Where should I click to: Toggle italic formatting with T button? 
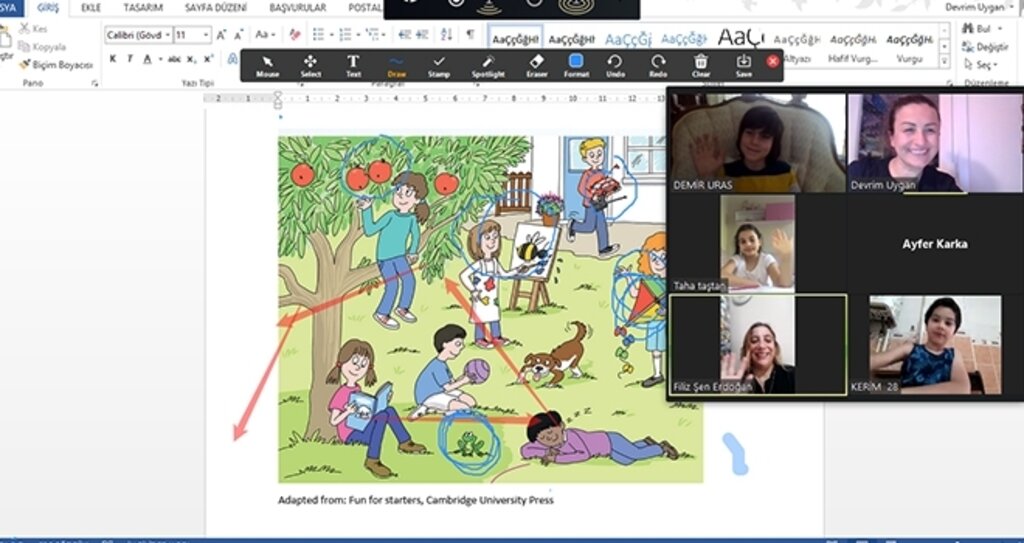(129, 59)
